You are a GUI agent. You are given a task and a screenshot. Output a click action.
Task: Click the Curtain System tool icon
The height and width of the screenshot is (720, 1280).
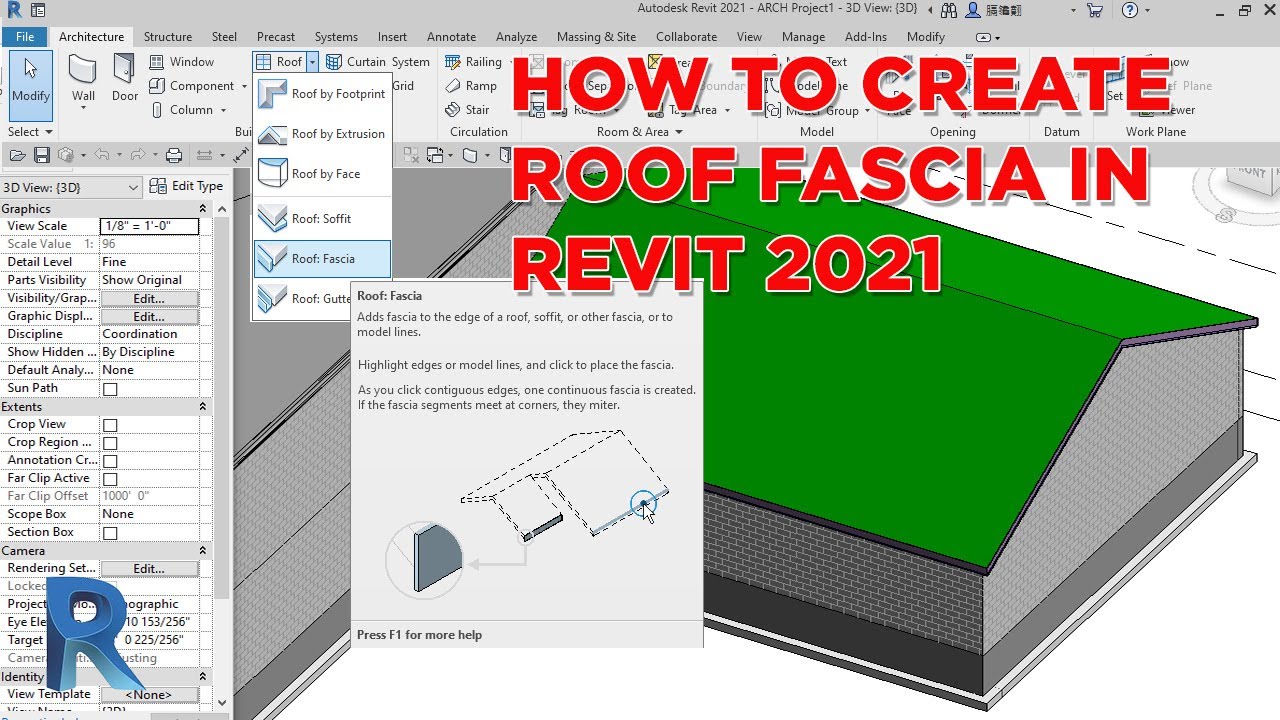pyautogui.click(x=334, y=62)
